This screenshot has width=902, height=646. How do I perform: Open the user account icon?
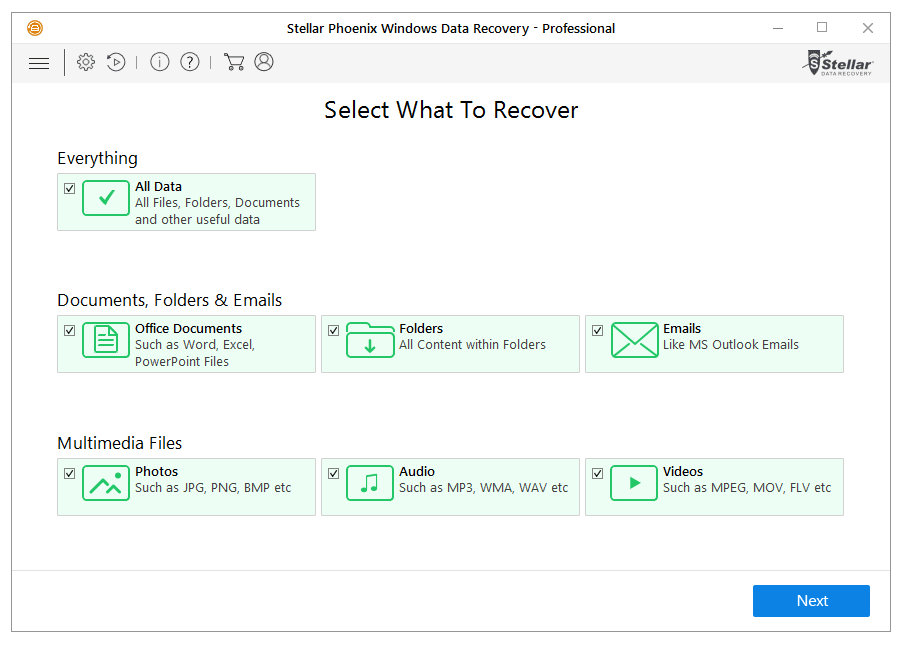(264, 62)
